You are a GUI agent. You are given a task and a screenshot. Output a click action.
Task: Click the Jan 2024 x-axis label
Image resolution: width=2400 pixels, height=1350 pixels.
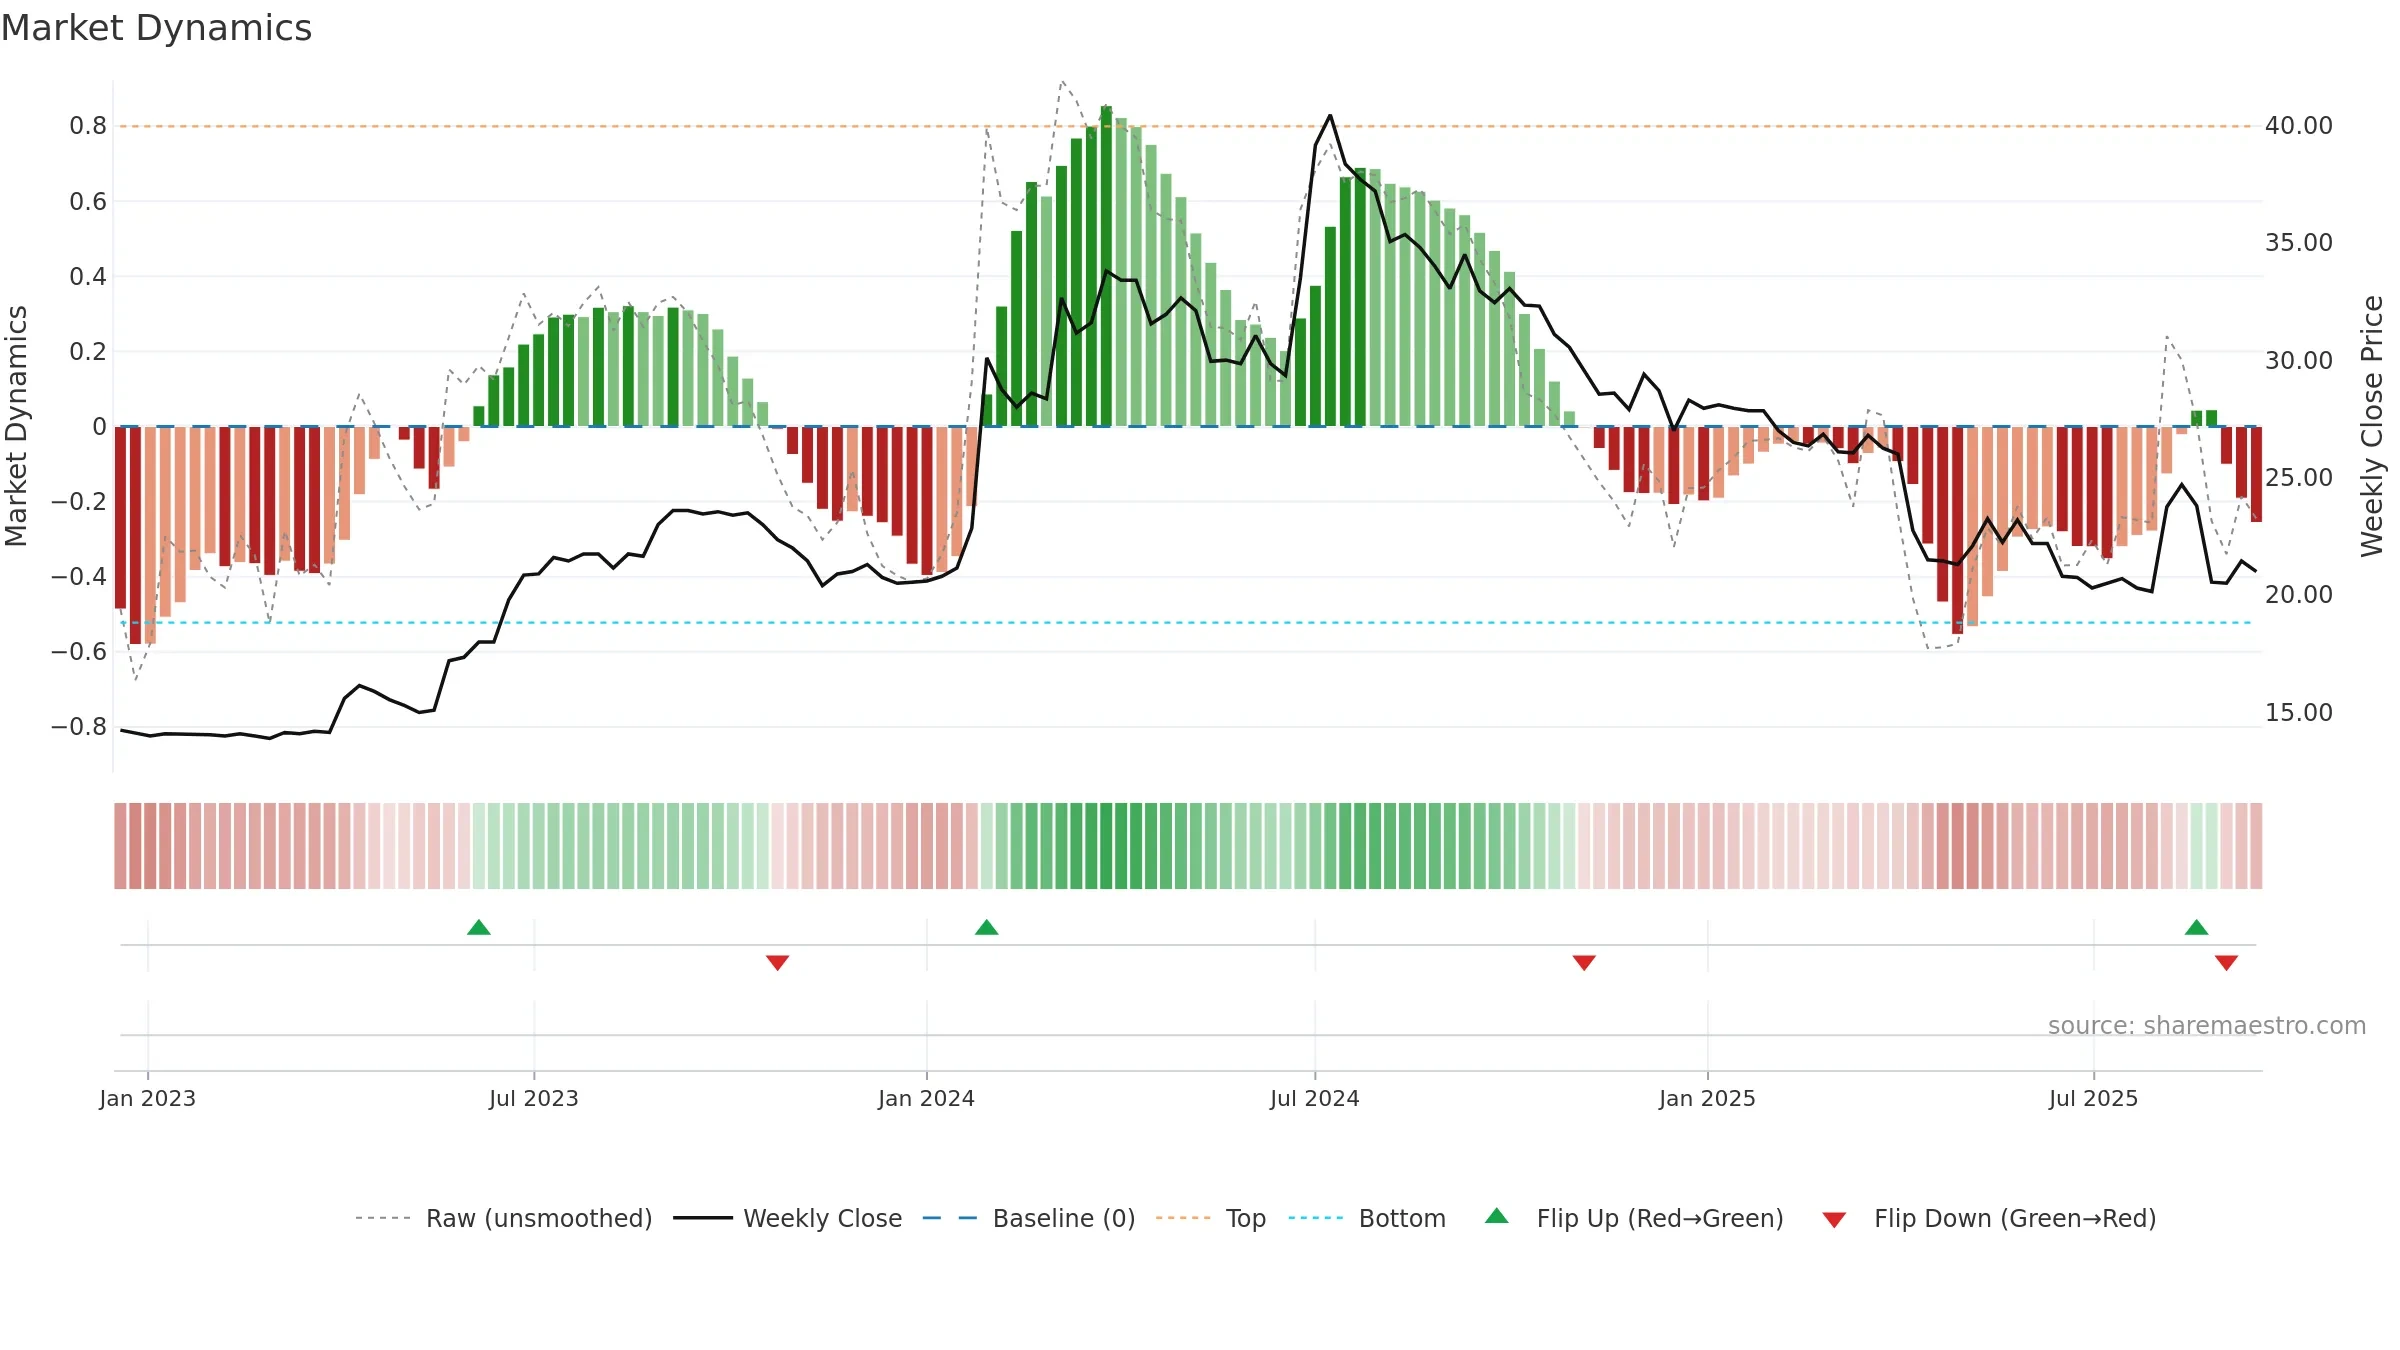pyautogui.click(x=927, y=1098)
